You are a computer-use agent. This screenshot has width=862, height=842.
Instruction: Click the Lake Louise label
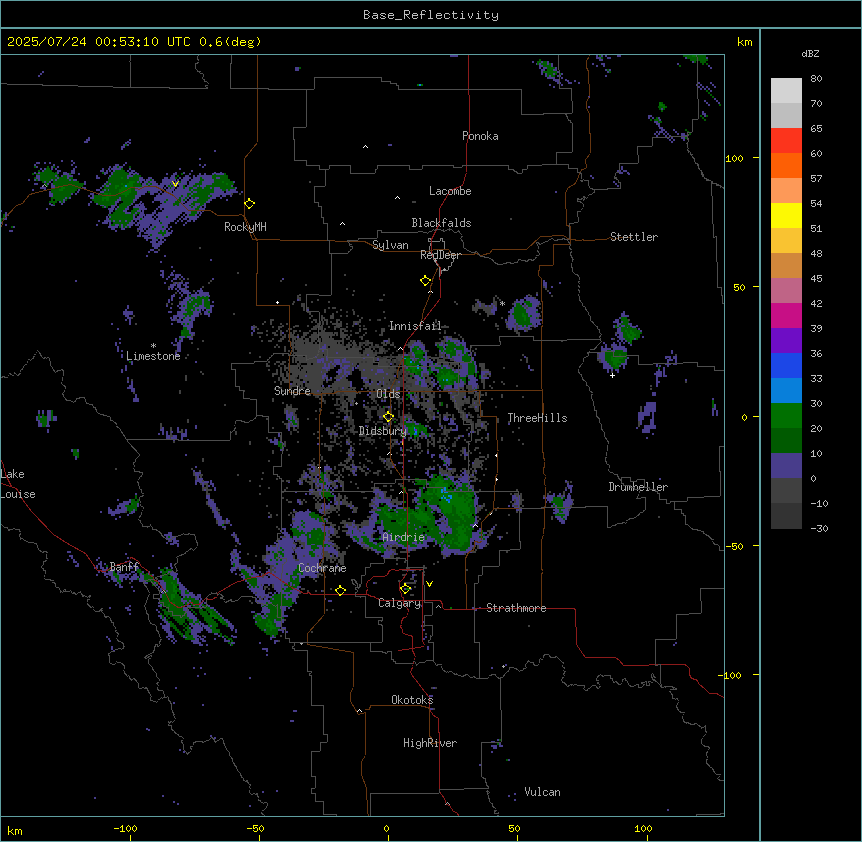point(18,484)
